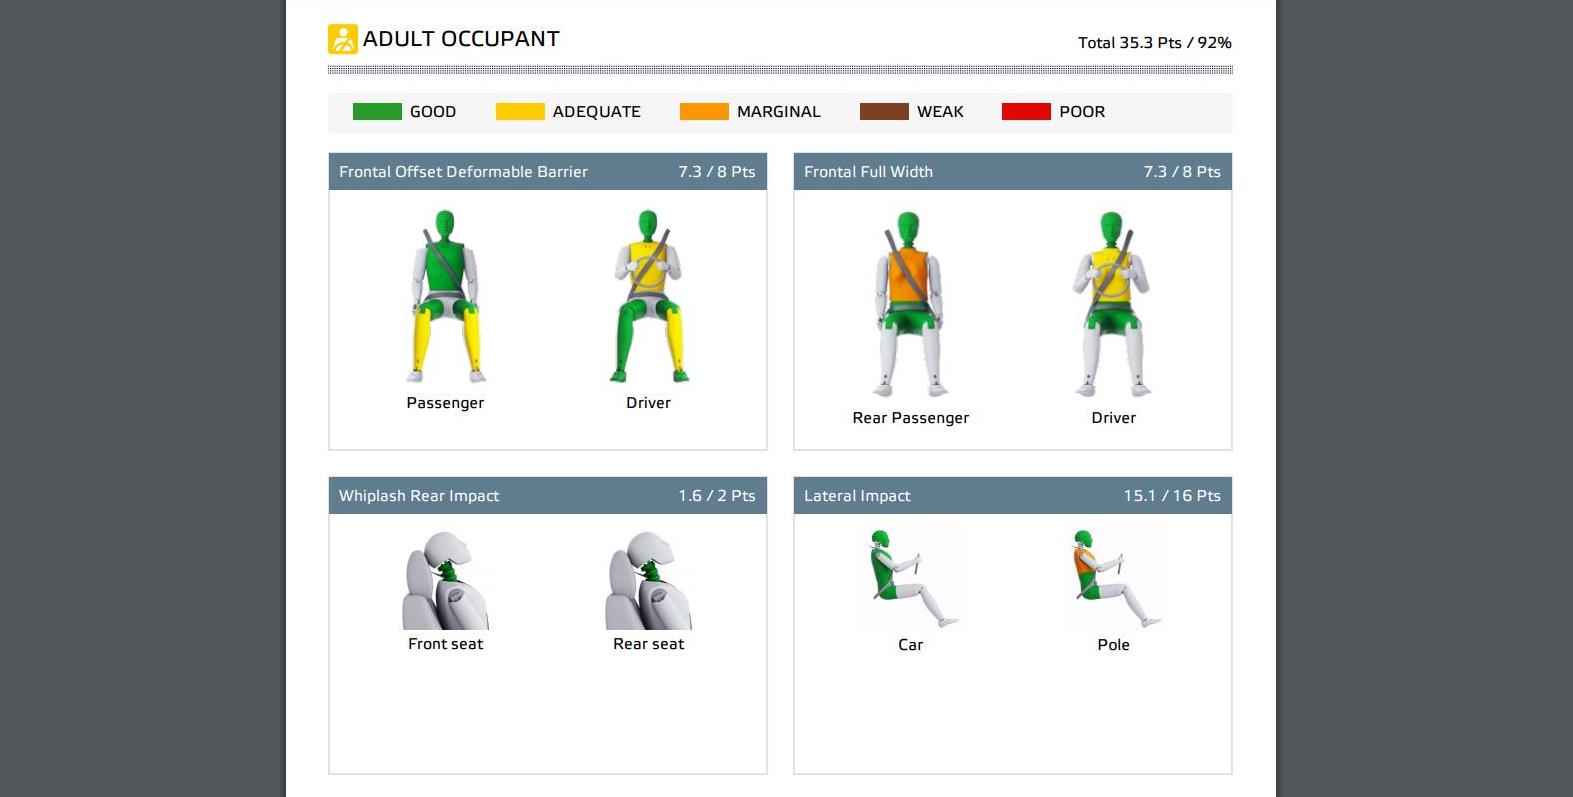Screen dimensions: 1573x797
Task: Click the green GOOD legend swatch
Action: 377,112
